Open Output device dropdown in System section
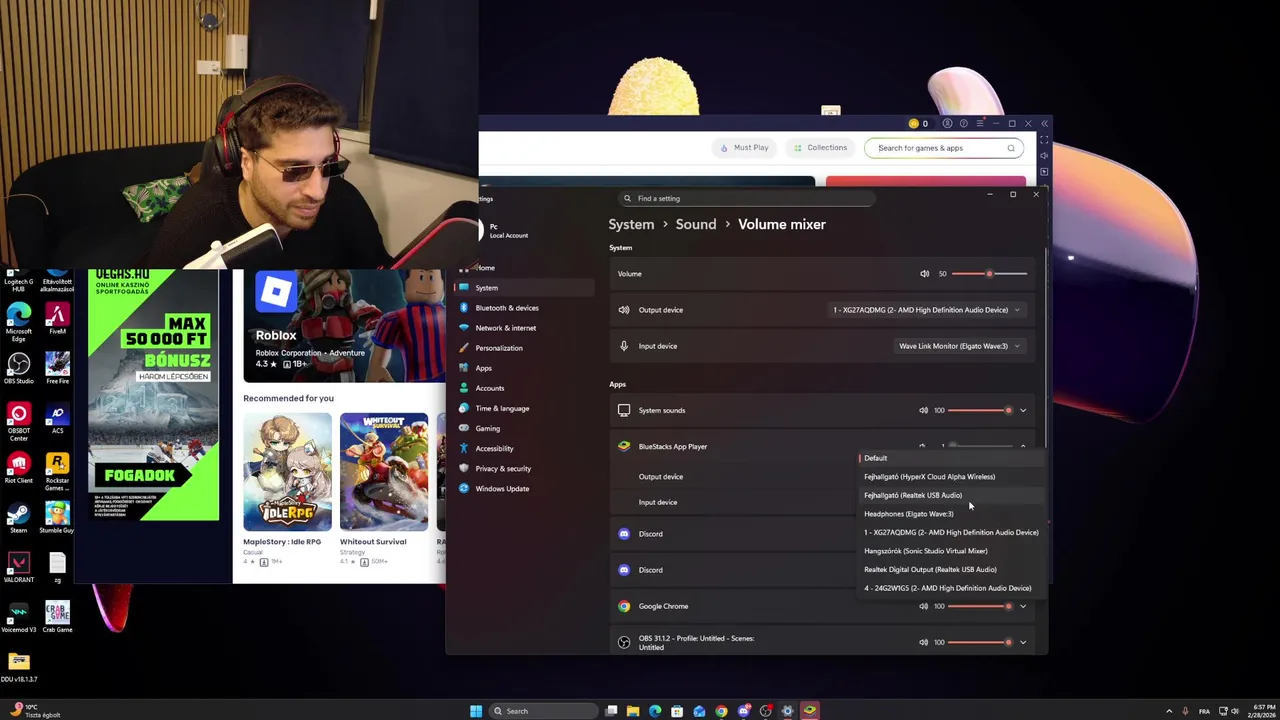1280x720 pixels. pyautogui.click(x=926, y=310)
